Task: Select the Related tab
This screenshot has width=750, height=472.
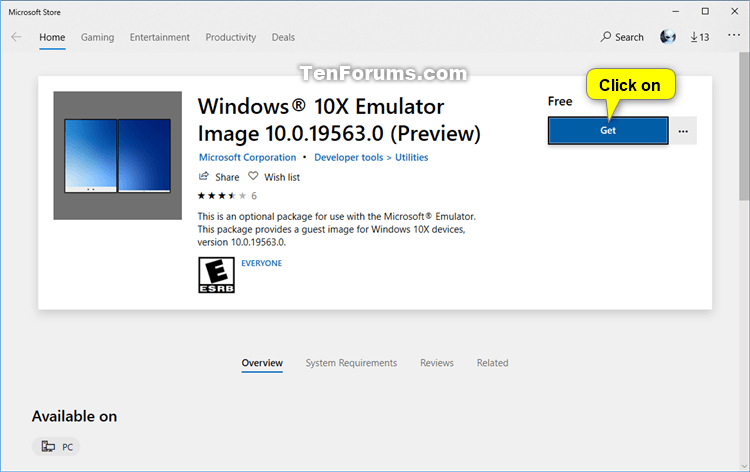Action: coord(492,363)
